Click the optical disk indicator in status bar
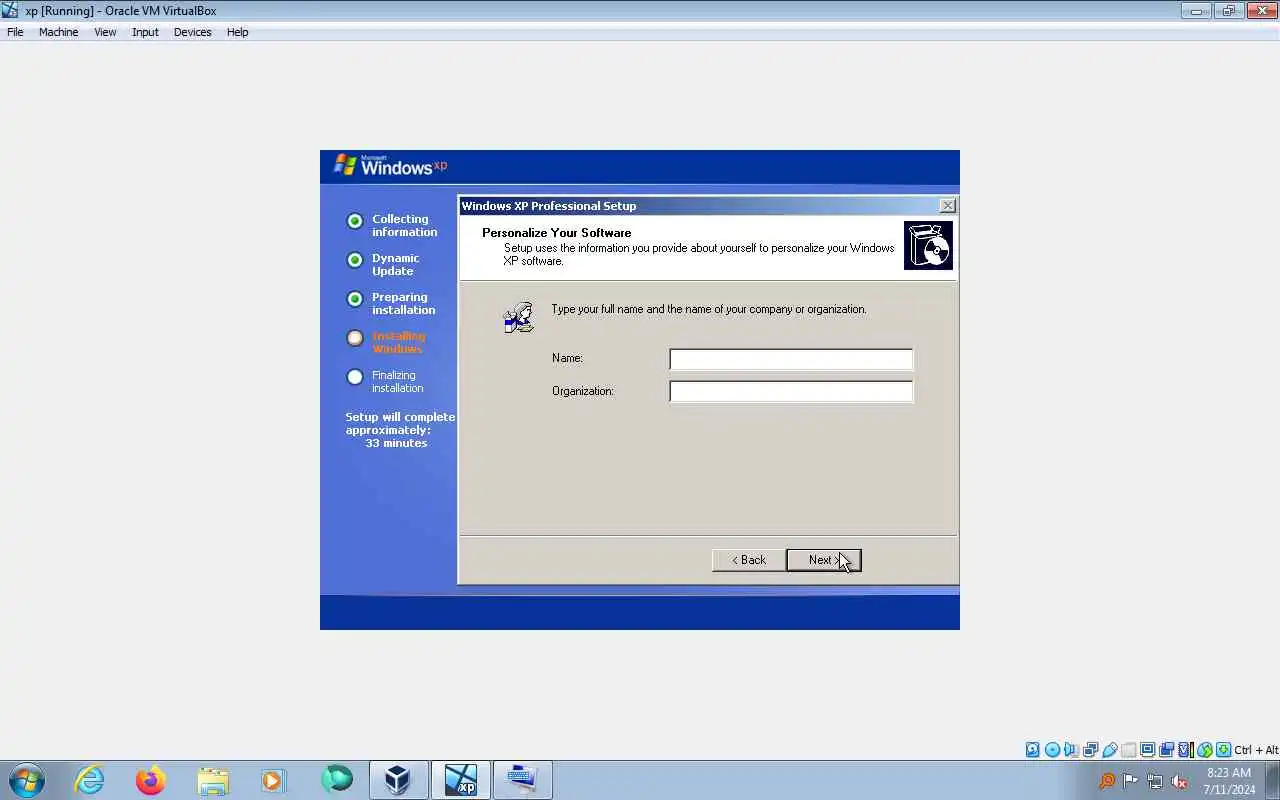Screen dimensions: 1280x800 (1052, 750)
